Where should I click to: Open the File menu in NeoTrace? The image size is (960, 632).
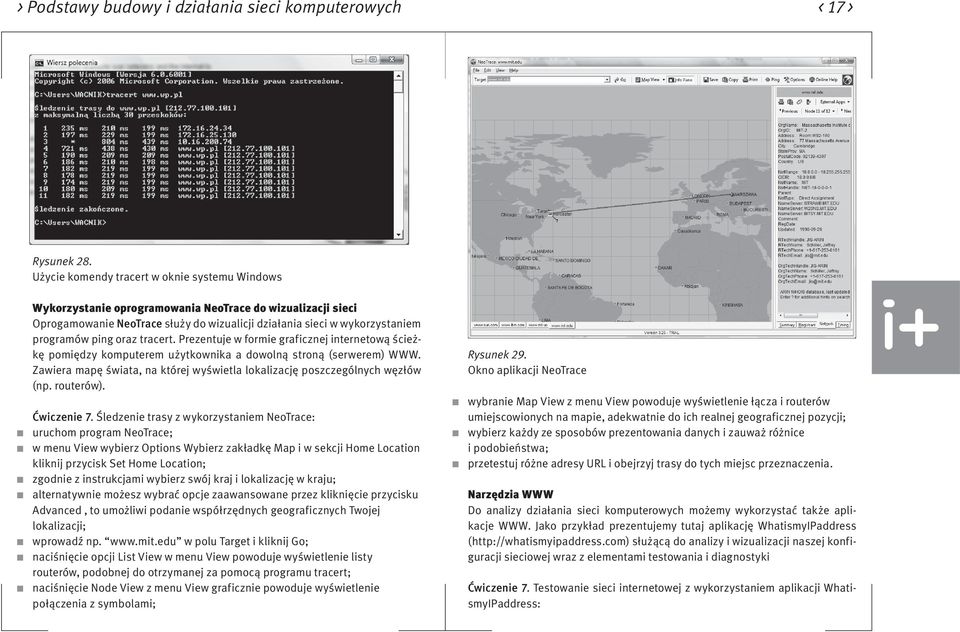click(x=476, y=70)
